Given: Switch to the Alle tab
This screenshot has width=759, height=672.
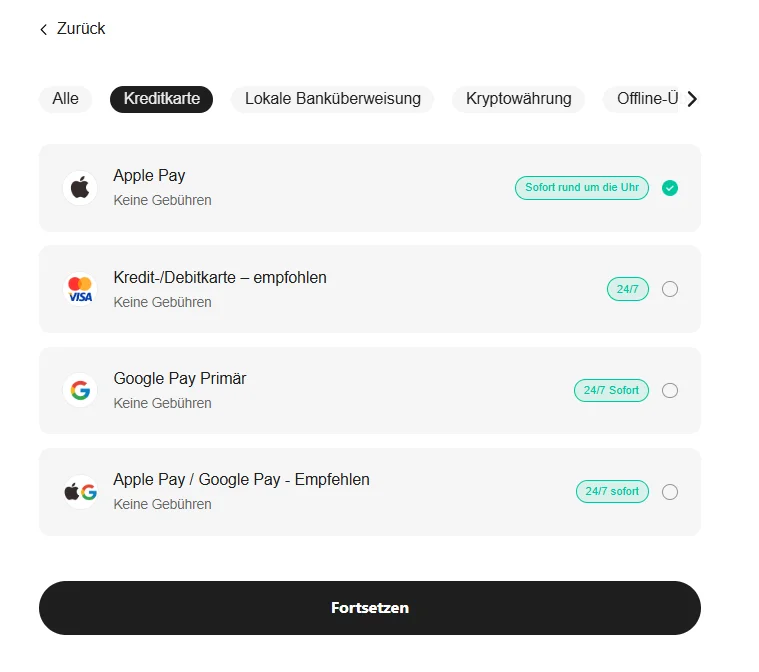Looking at the screenshot, I should (65, 99).
